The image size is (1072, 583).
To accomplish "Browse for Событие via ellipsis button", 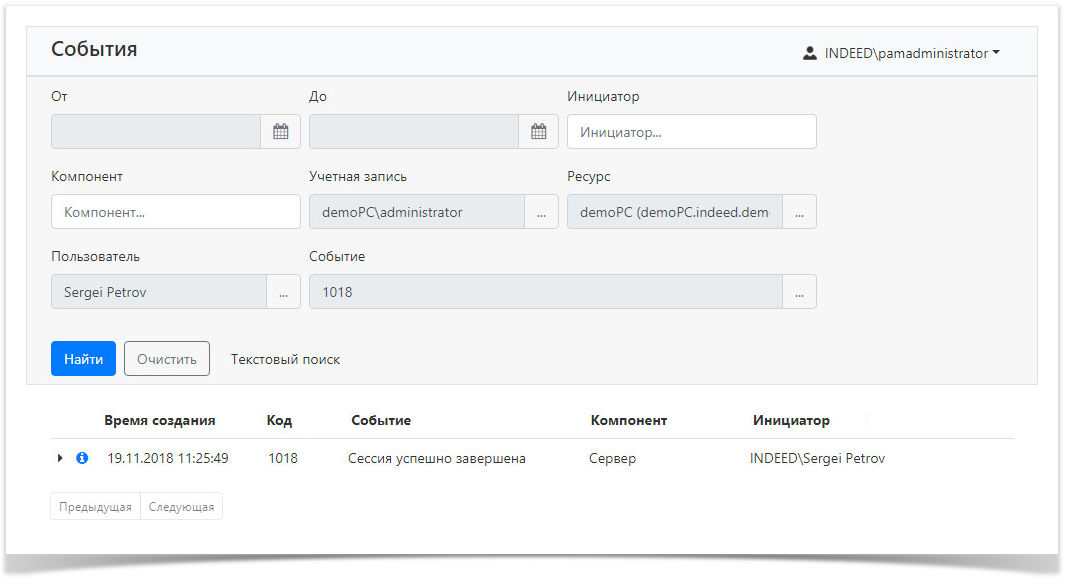I will point(799,292).
